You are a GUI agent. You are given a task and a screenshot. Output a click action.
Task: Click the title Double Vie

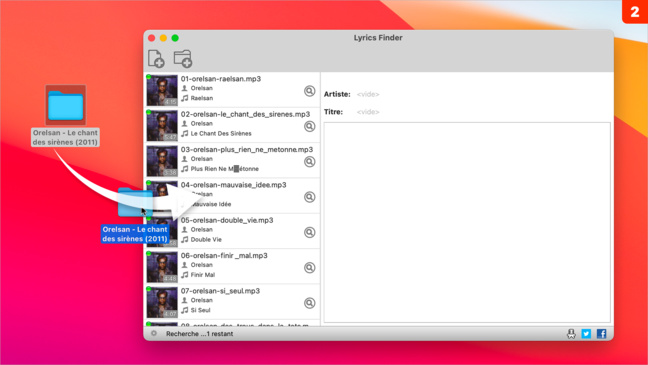[x=206, y=239]
